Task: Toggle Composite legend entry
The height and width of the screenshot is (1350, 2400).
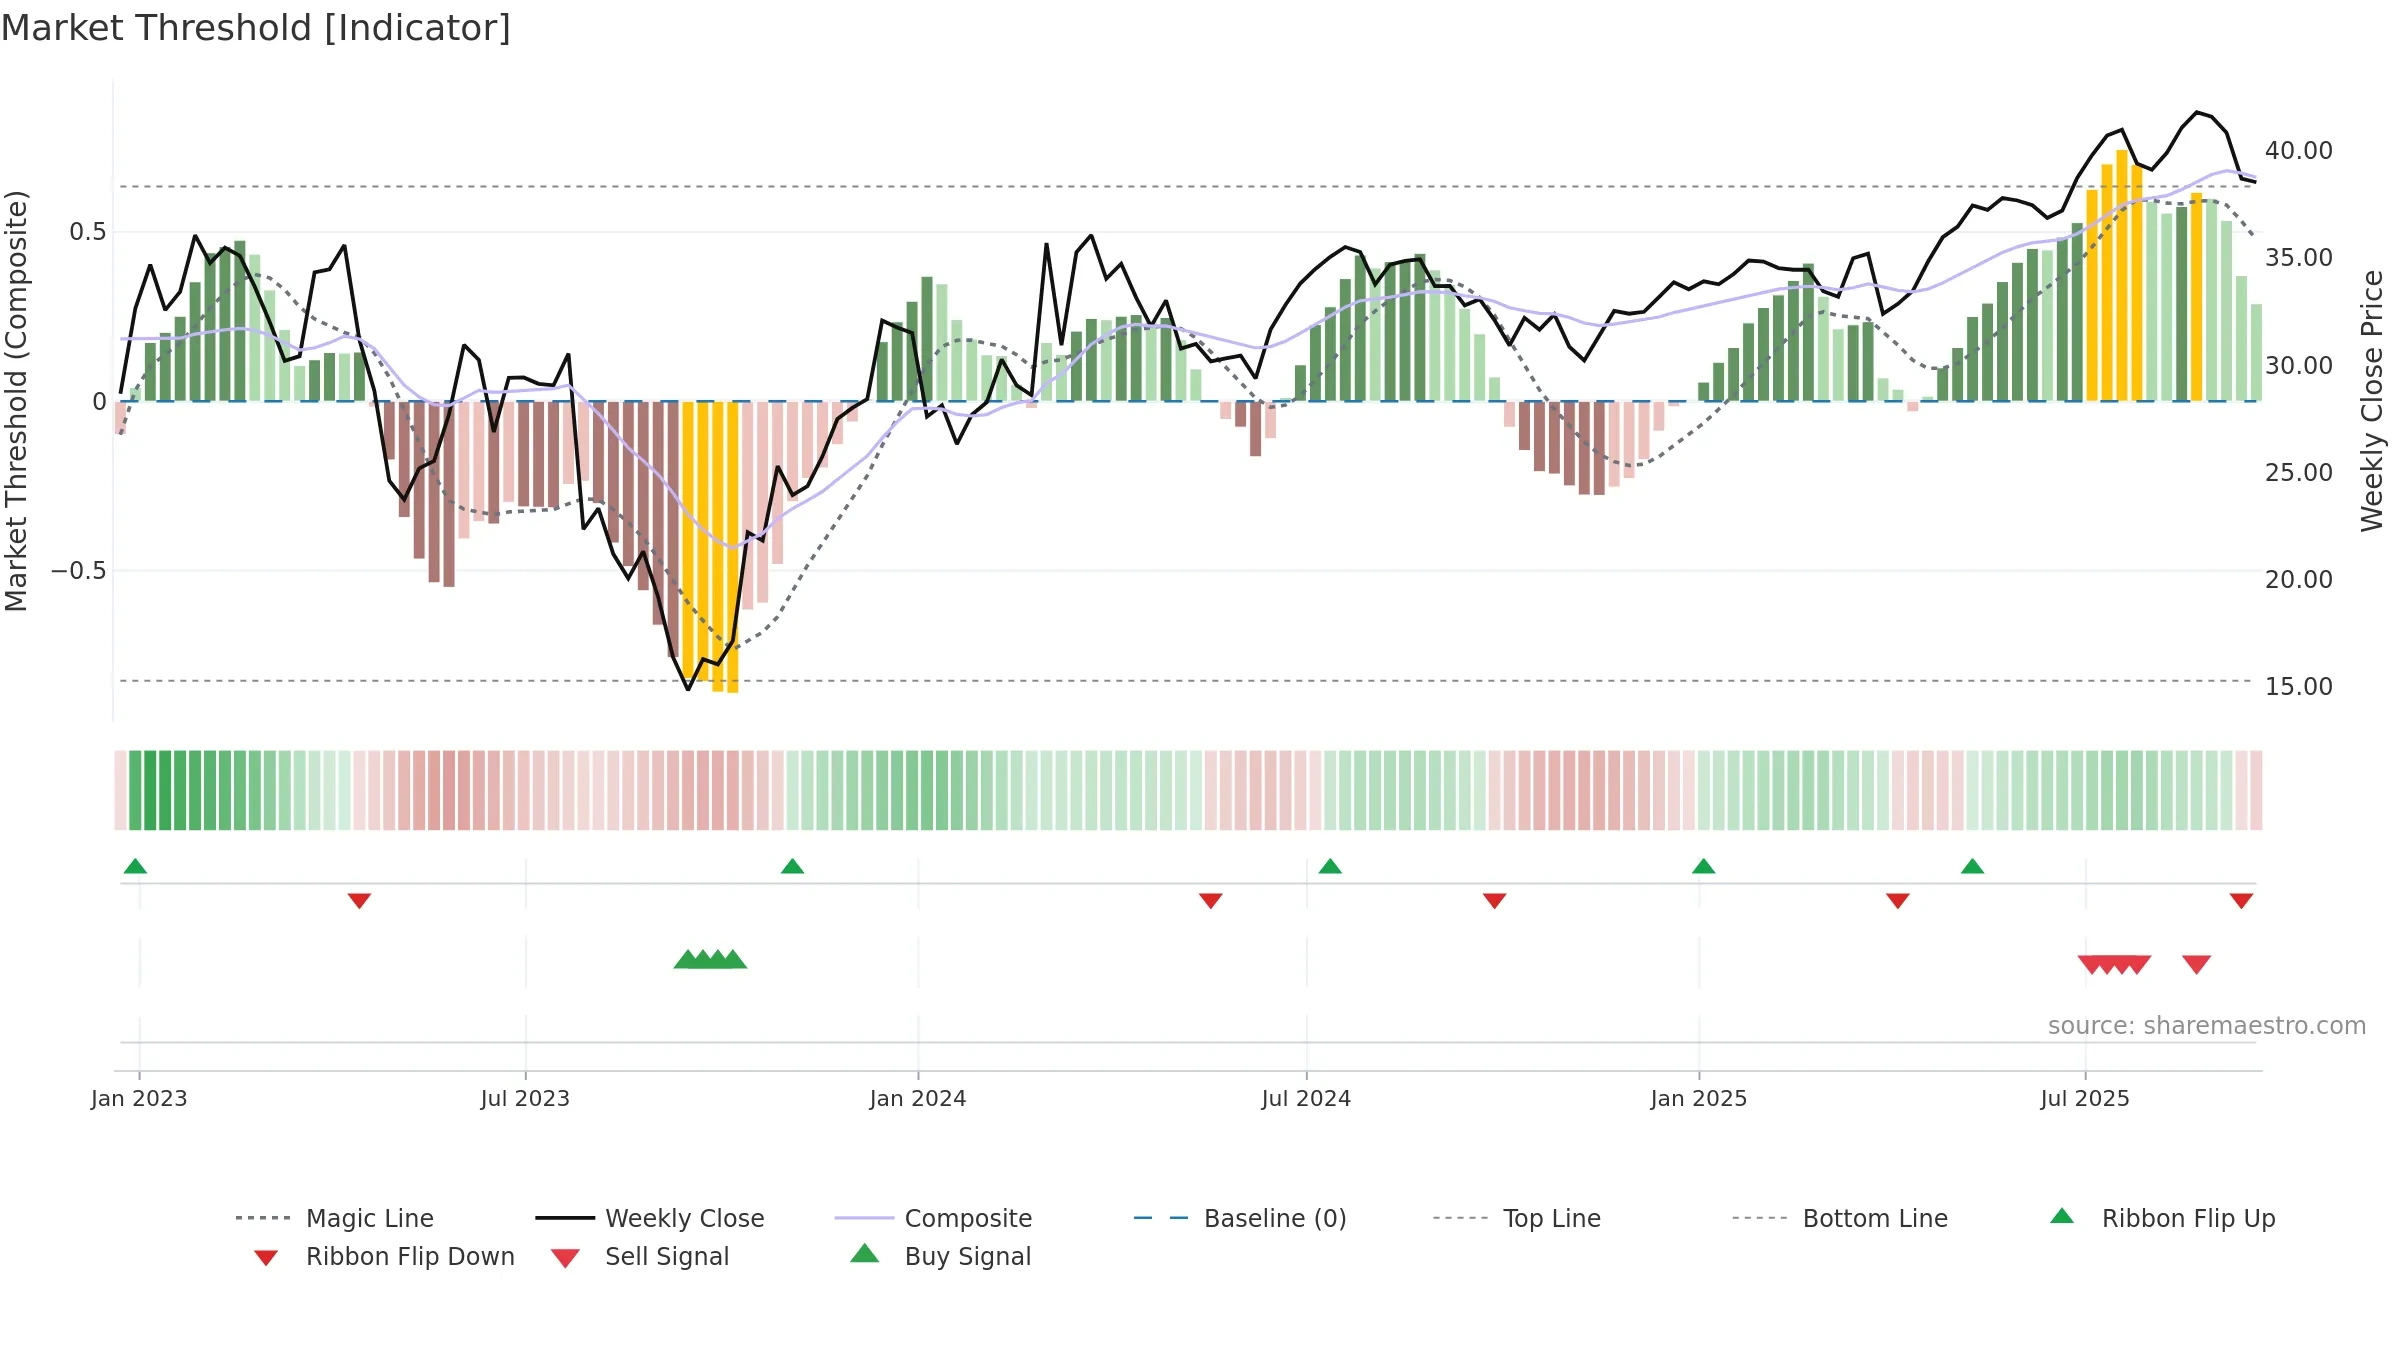Action: 933,1218
